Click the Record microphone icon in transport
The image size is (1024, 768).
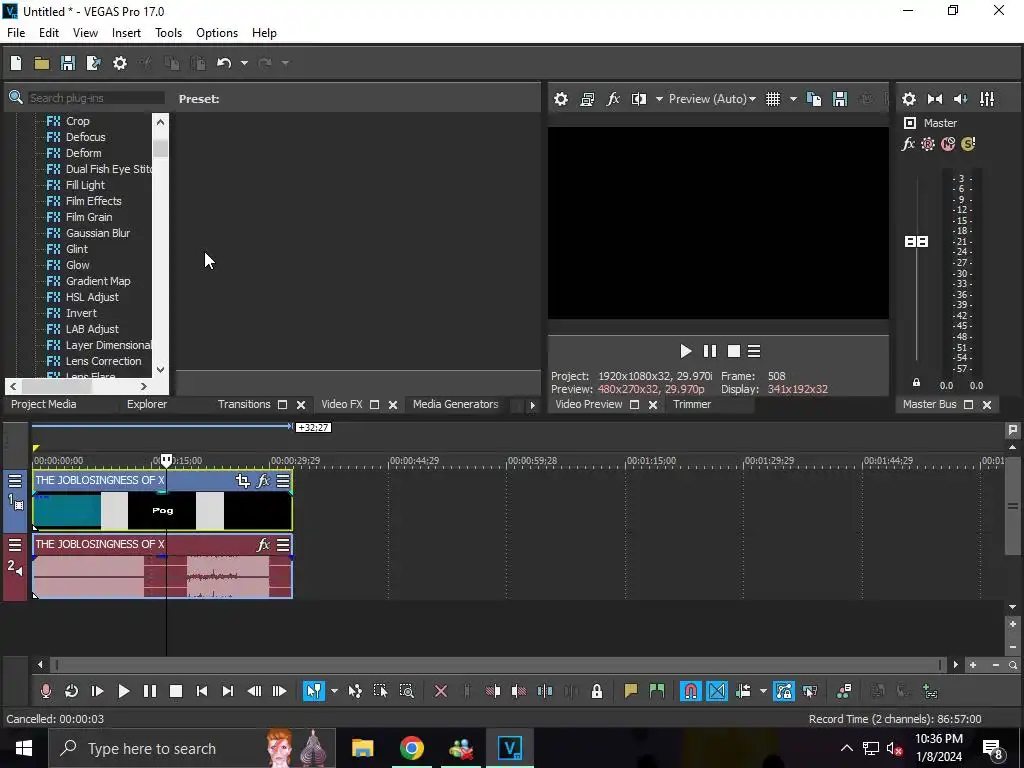pos(46,691)
